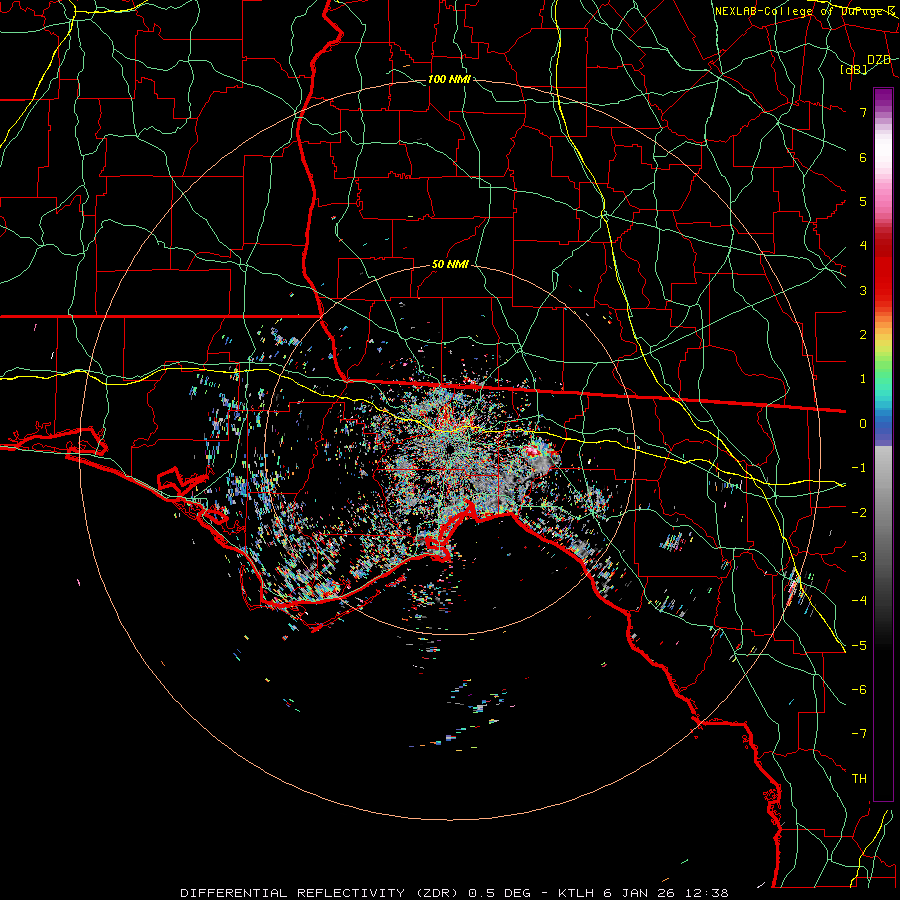Click the "7" value on the color scale
The image size is (900, 900).
pos(863,112)
